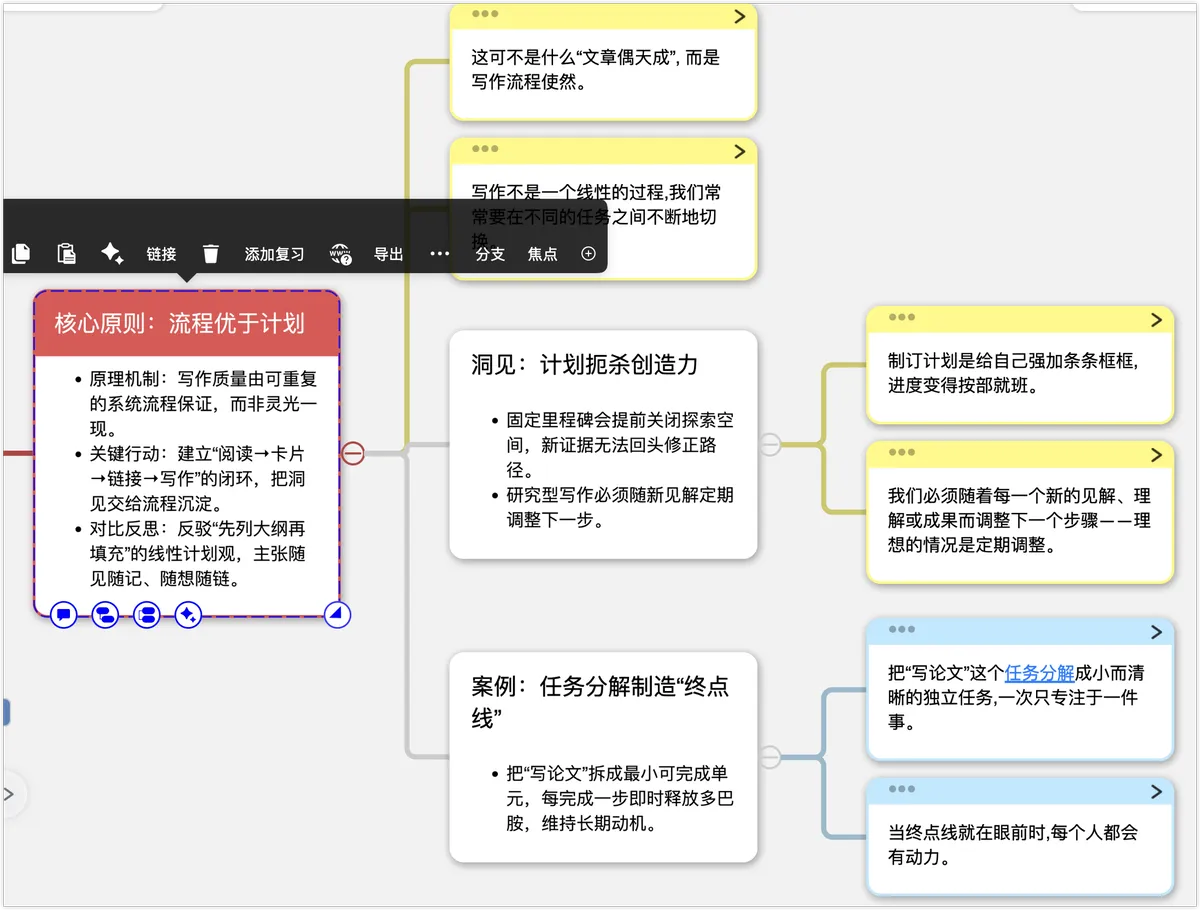This screenshot has width=1200, height=910.
Task: Click the copy icon in the dark toolbar
Action: coord(20,254)
